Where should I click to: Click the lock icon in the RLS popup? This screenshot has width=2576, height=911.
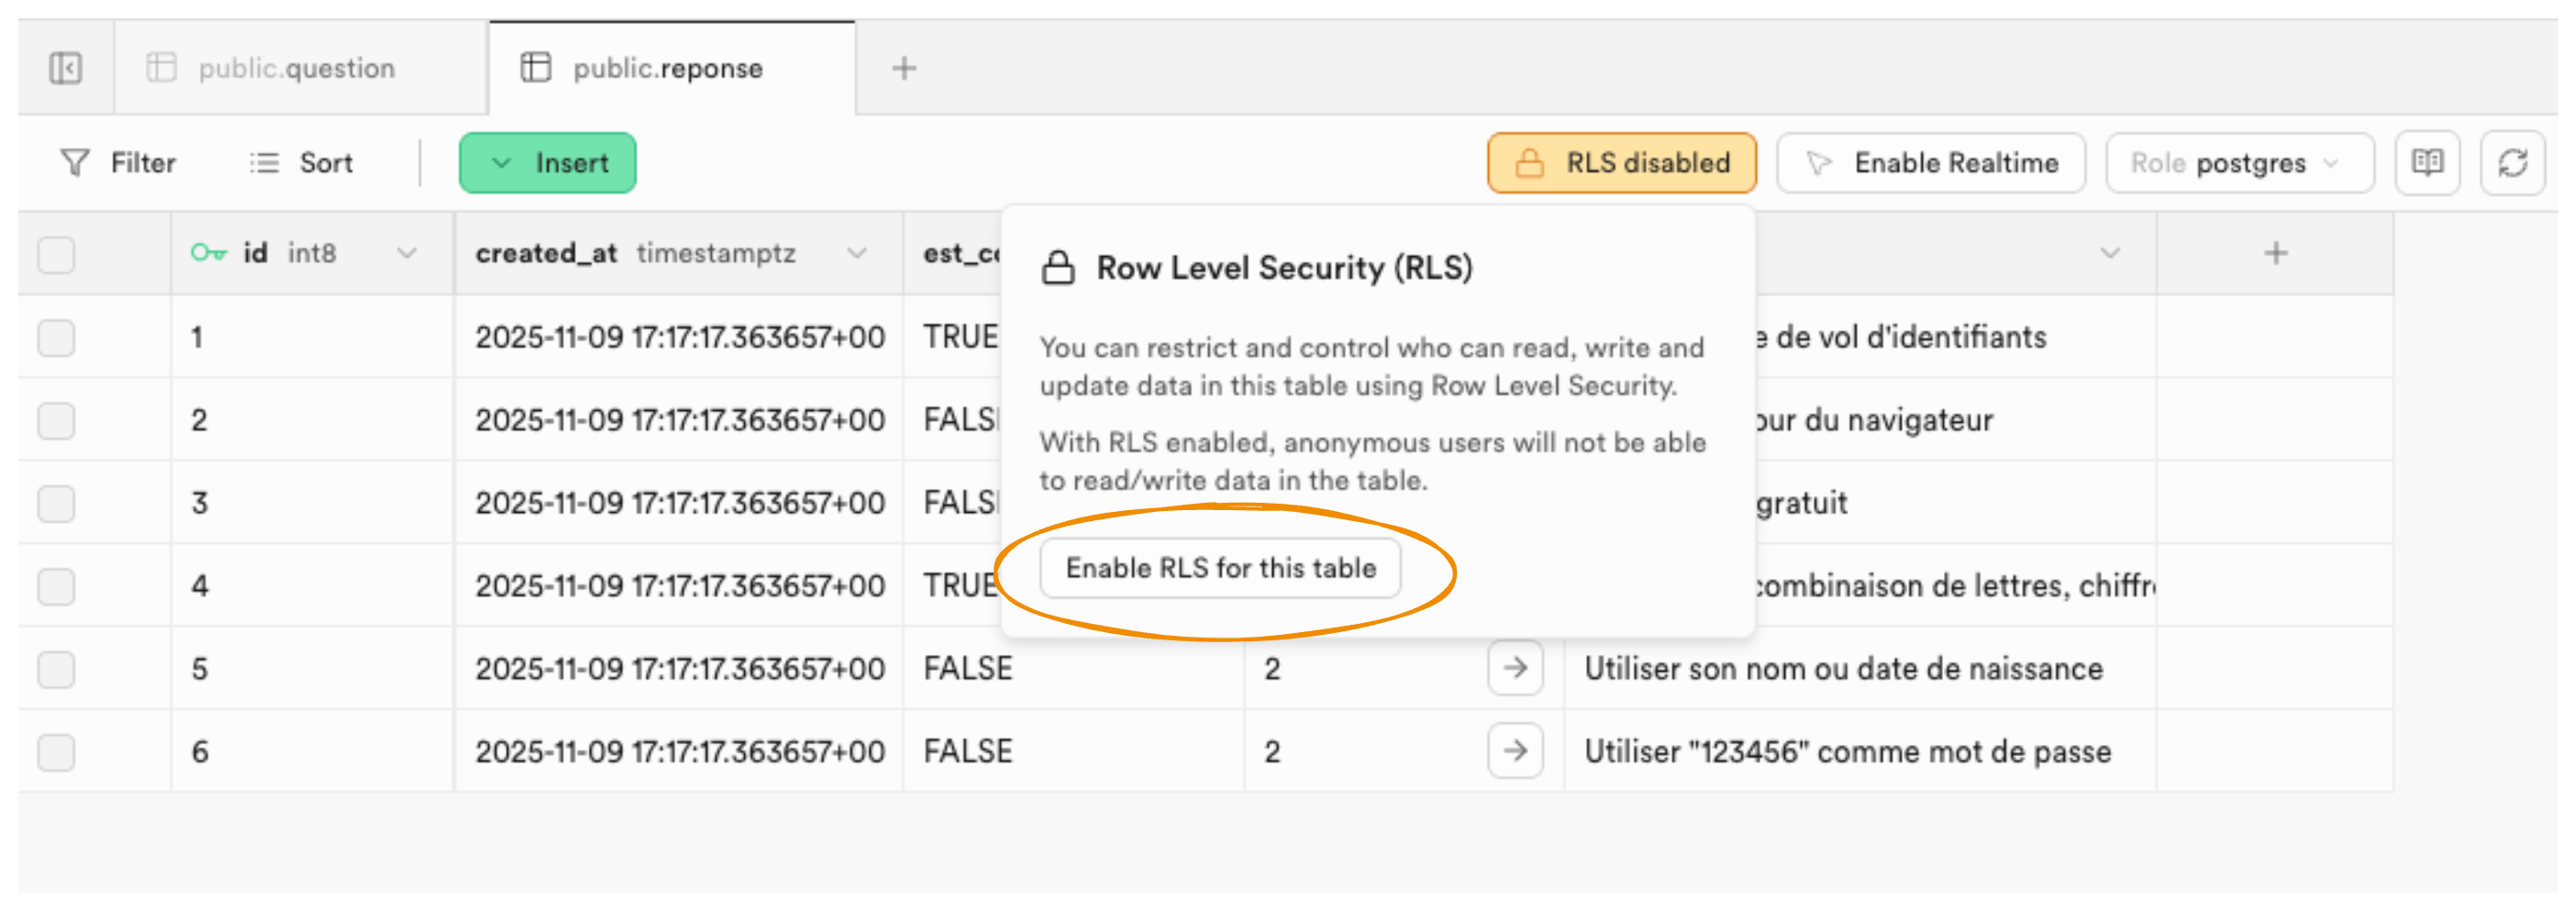click(x=1056, y=266)
